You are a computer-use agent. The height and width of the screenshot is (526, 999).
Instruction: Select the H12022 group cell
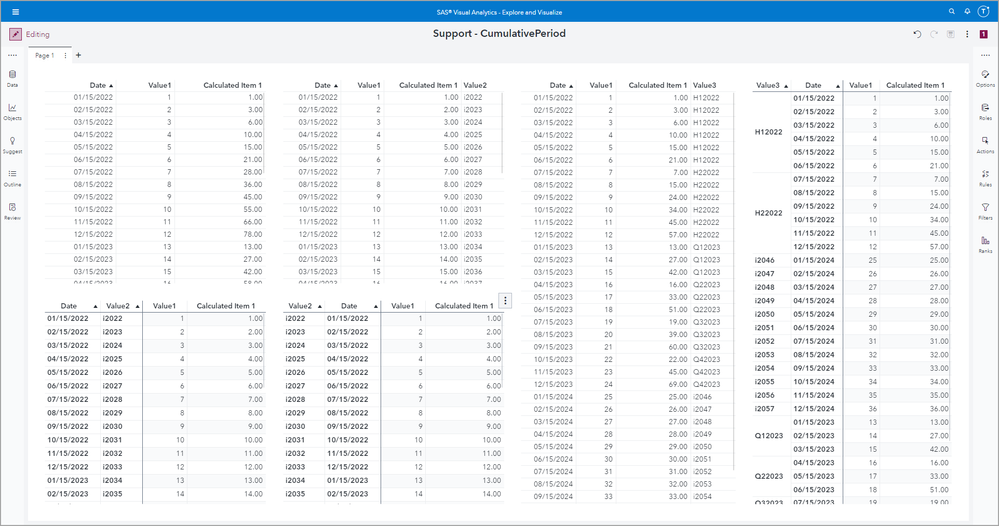click(x=768, y=132)
